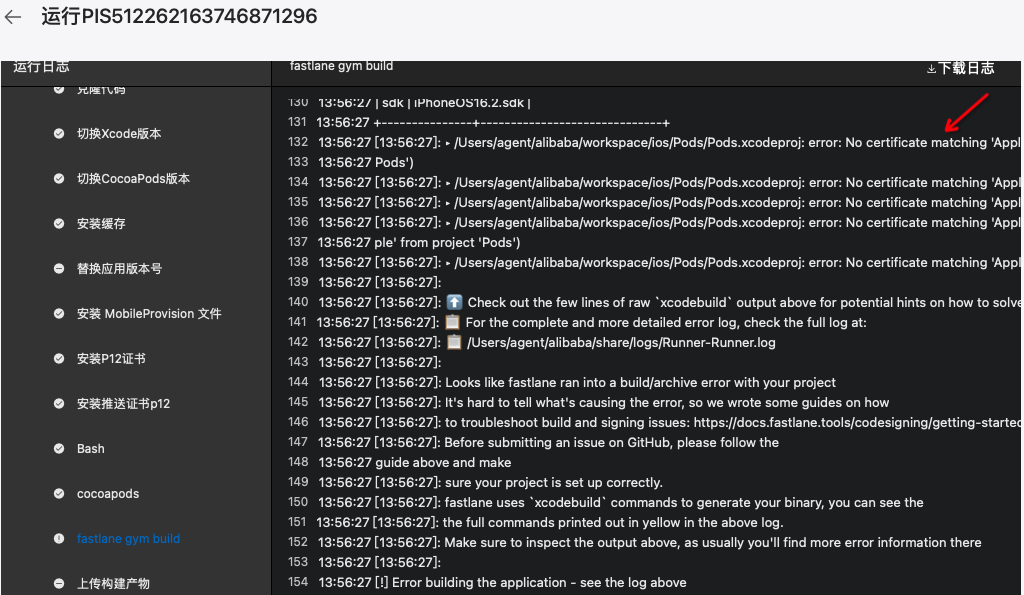Click the download icon beside 下载日志
This screenshot has width=1024, height=595.
coord(931,69)
